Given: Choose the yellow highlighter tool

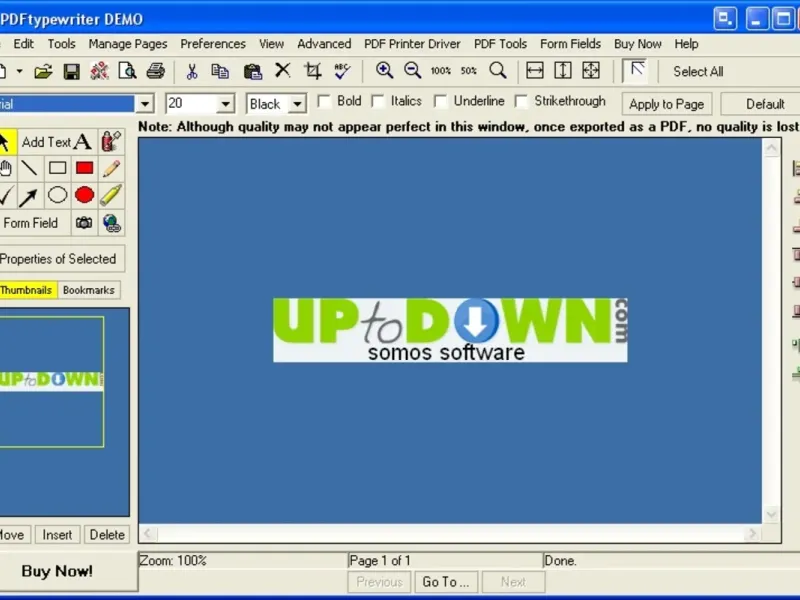Looking at the screenshot, I should coord(111,195).
